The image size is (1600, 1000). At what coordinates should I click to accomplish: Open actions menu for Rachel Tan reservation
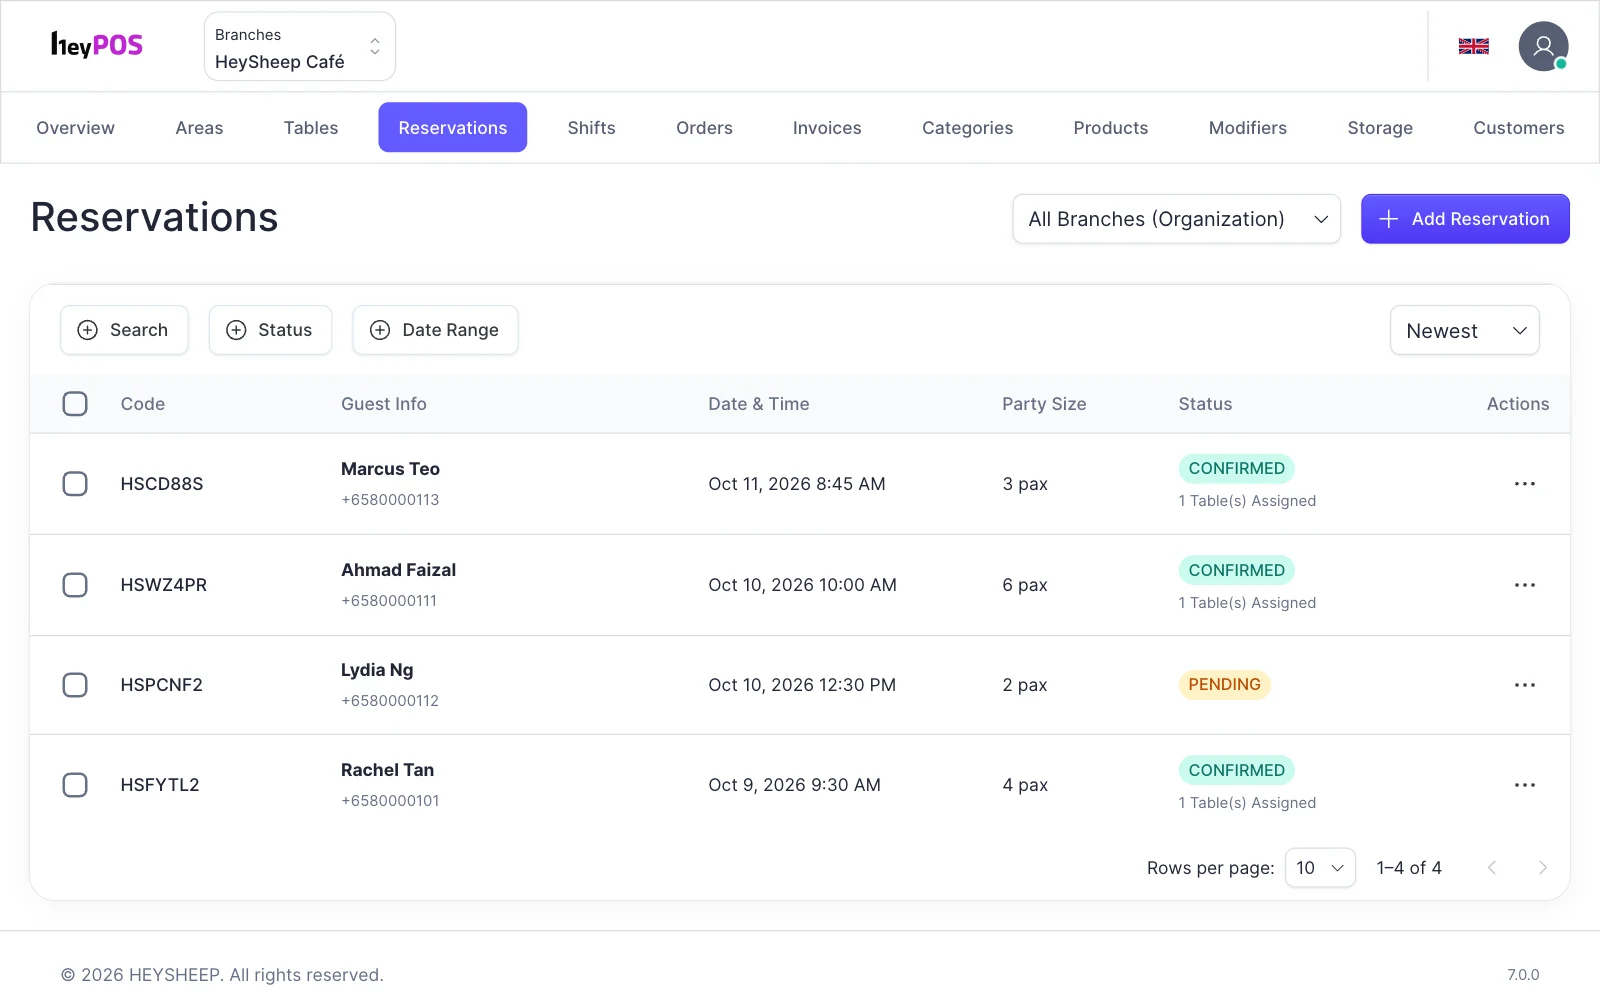1524,785
